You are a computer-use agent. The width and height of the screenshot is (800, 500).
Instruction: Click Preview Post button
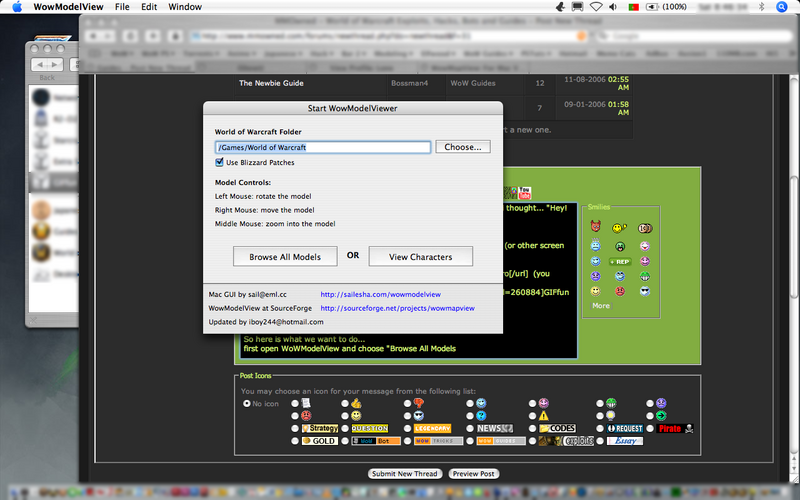pos(473,473)
